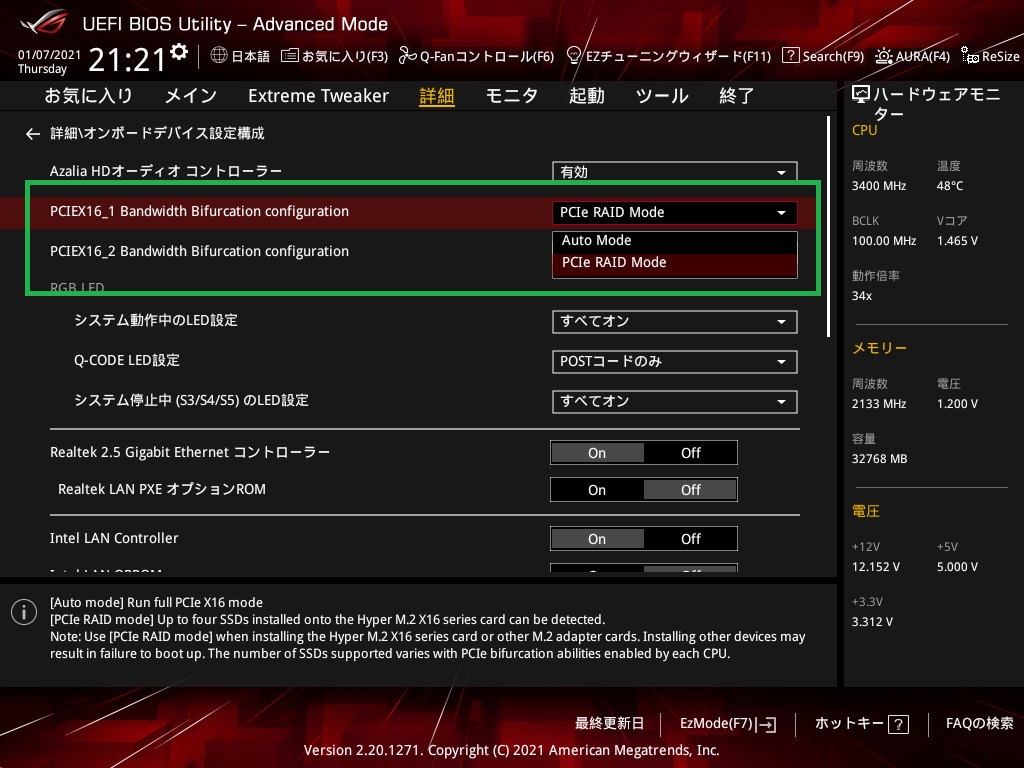Click the ReSize BAR icon
1024x768 pixels.
[x=970, y=56]
